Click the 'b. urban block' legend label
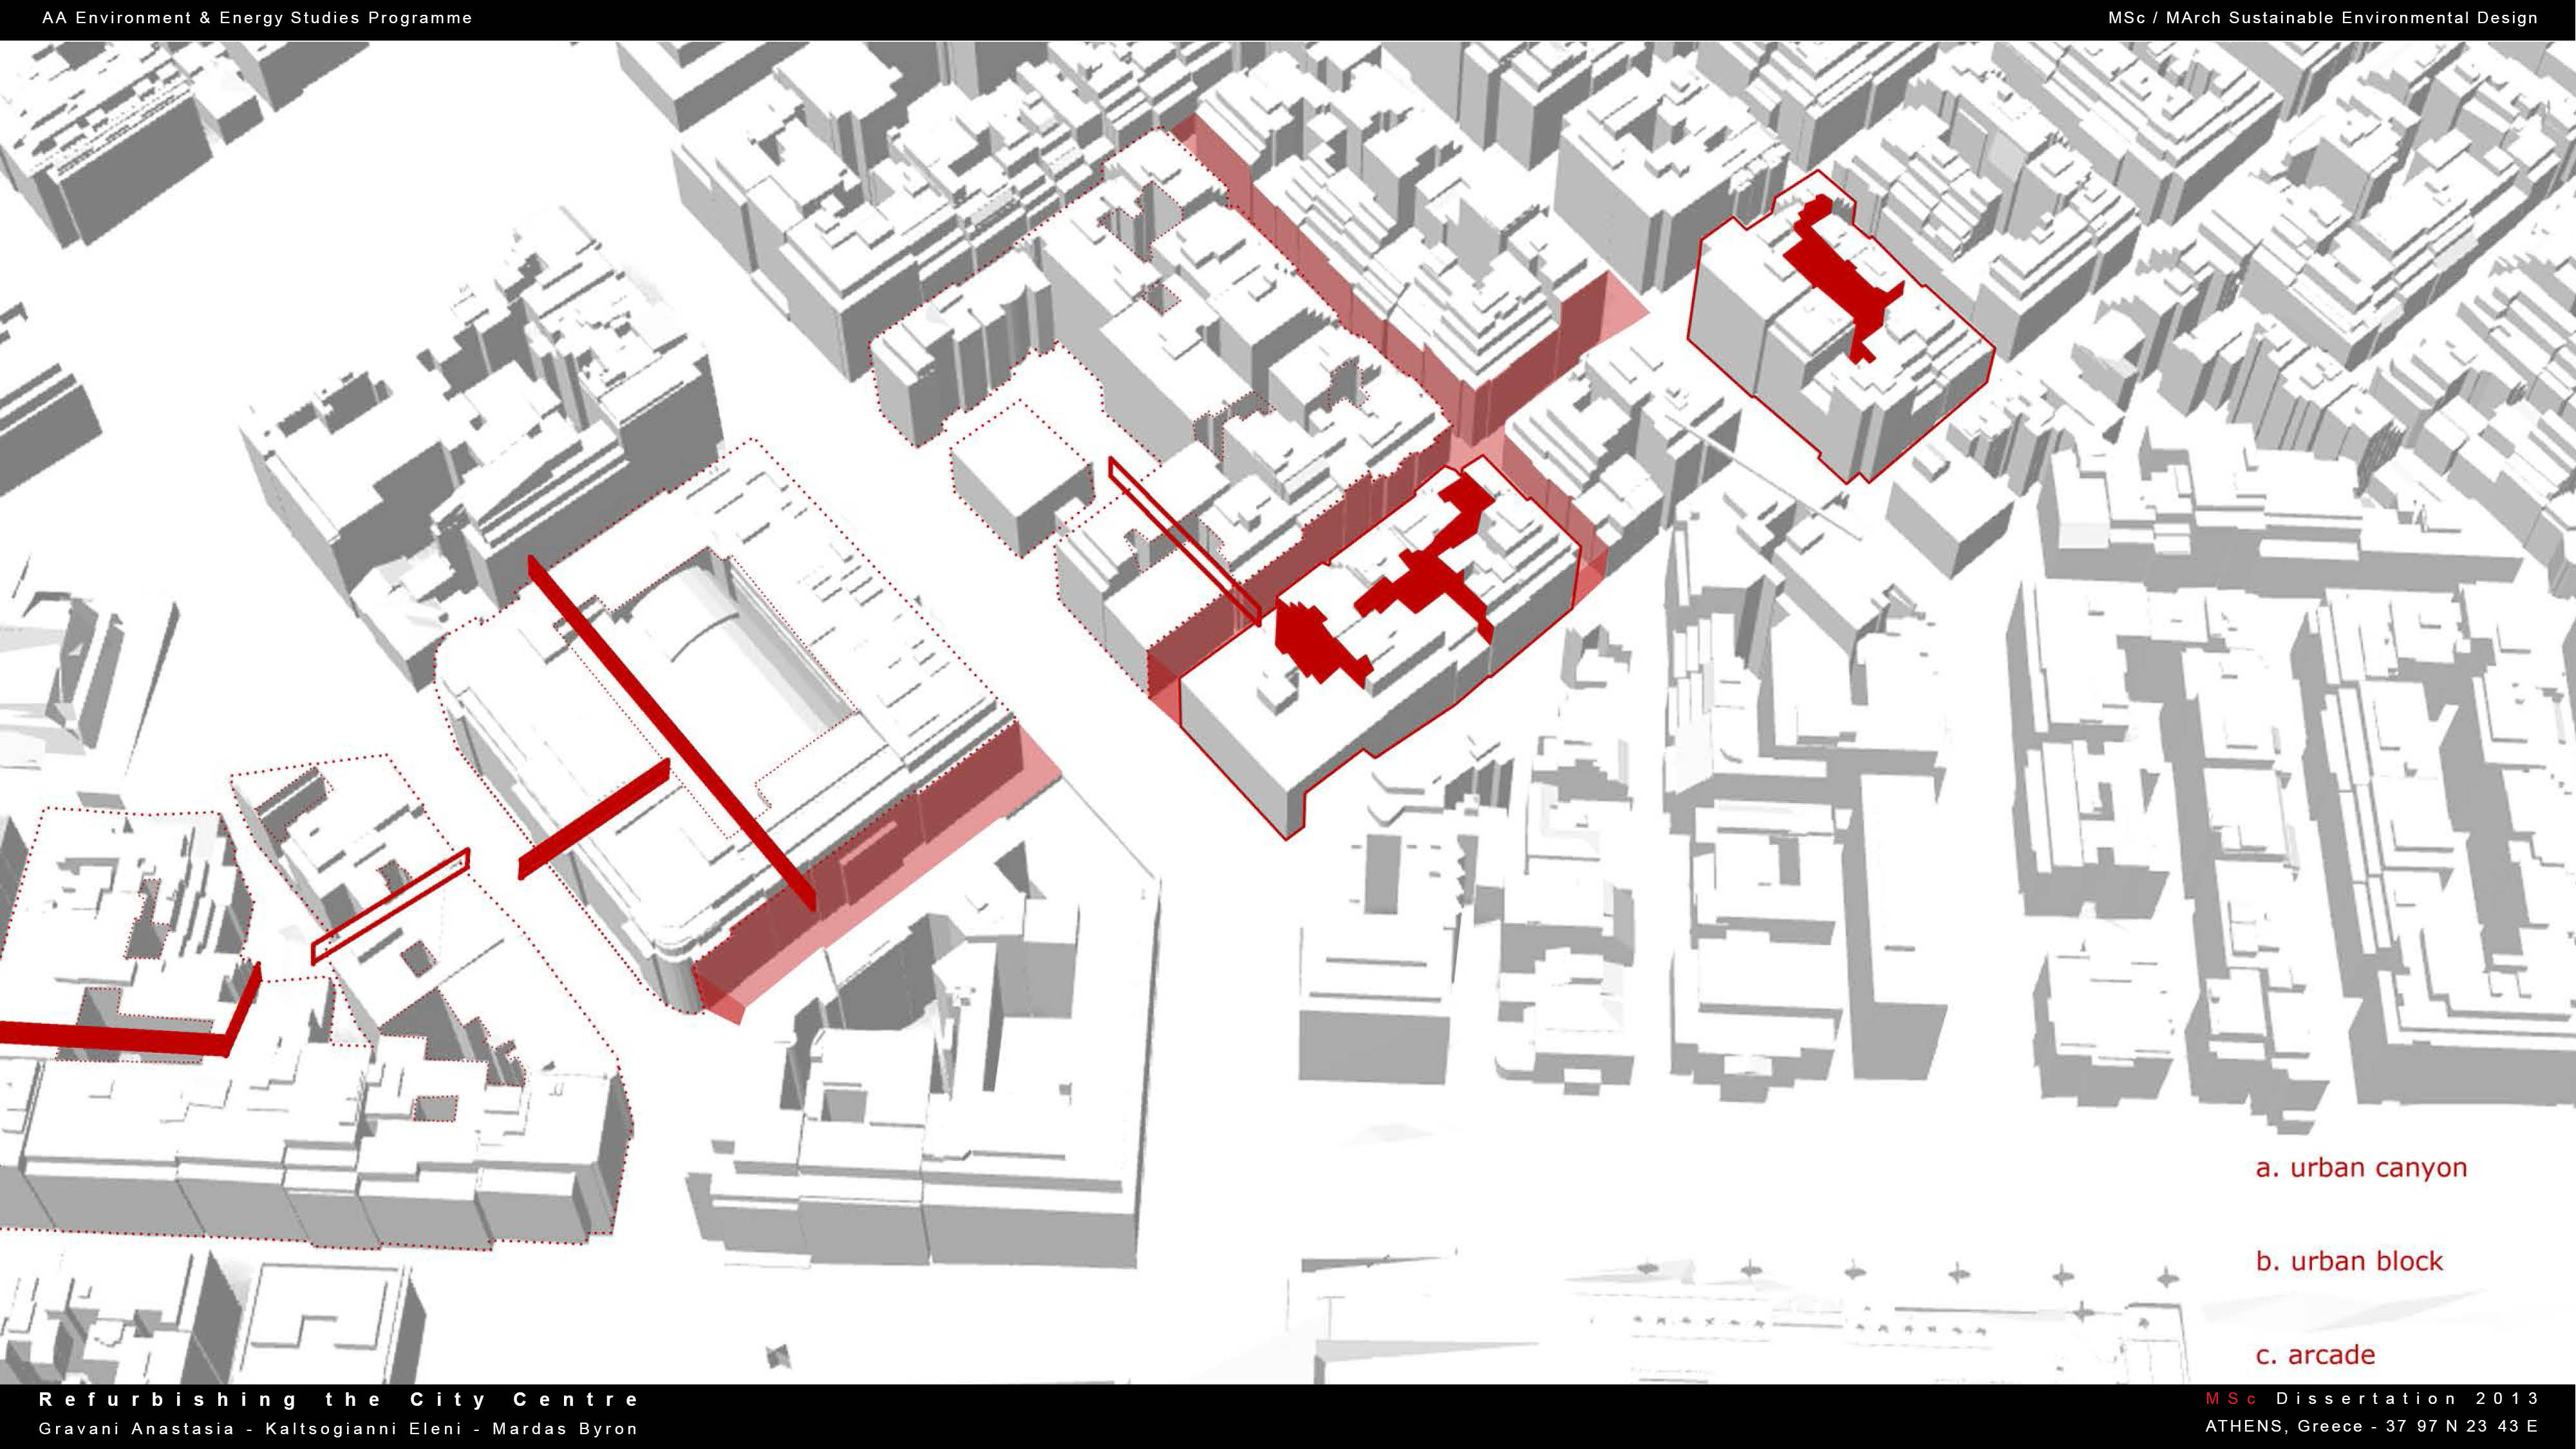Screen dimensions: 2576x1449 (x=2349, y=1261)
